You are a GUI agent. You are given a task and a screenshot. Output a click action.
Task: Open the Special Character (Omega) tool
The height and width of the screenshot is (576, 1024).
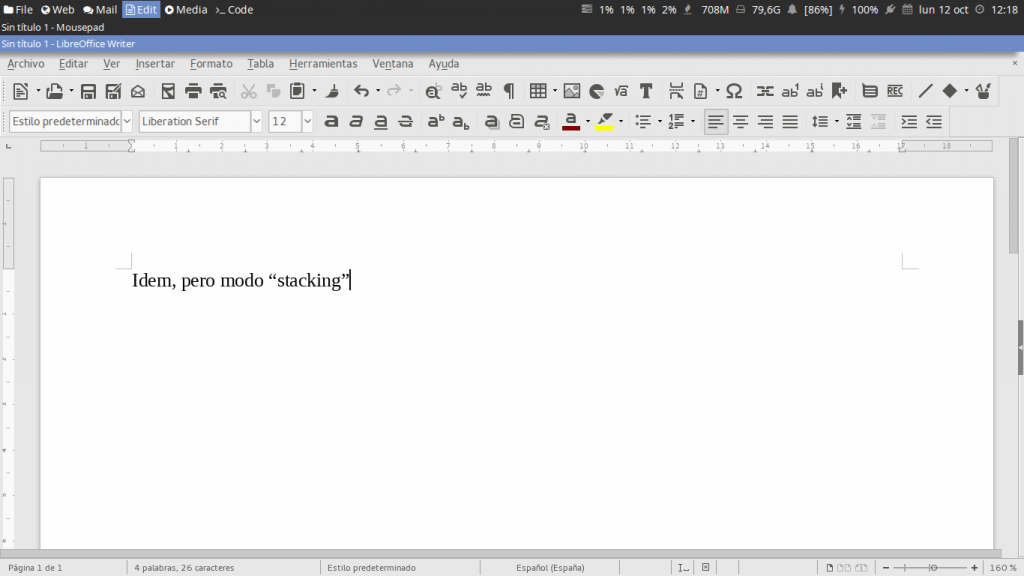coord(733,91)
